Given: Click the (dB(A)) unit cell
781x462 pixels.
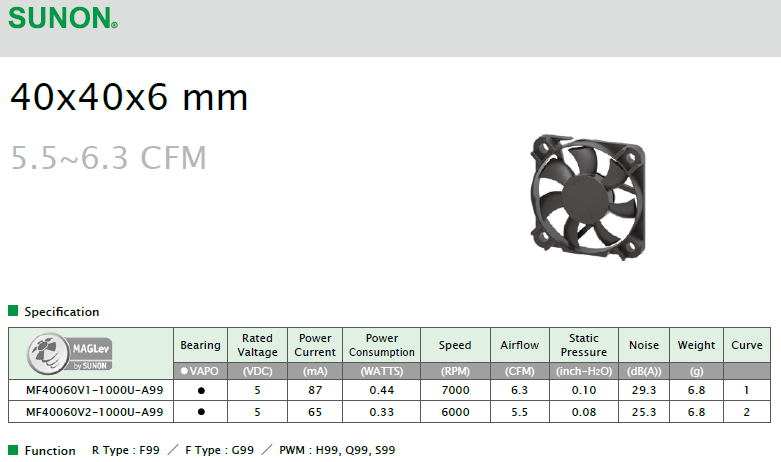Looking at the screenshot, I should (644, 371).
